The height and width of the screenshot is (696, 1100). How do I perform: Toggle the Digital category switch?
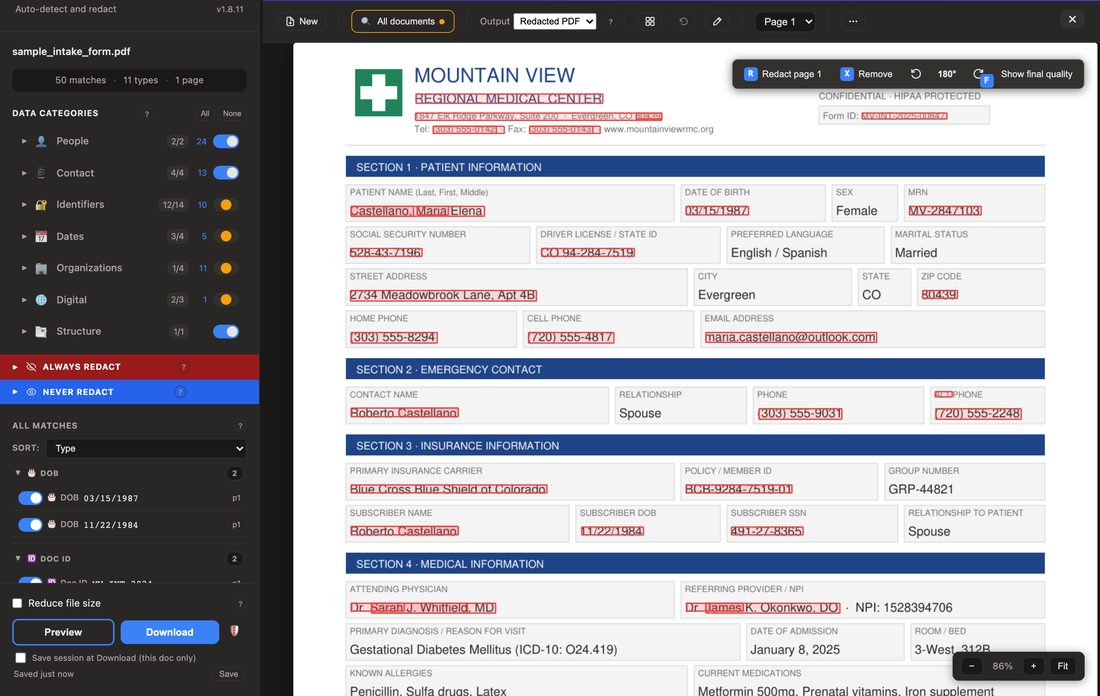(x=226, y=300)
